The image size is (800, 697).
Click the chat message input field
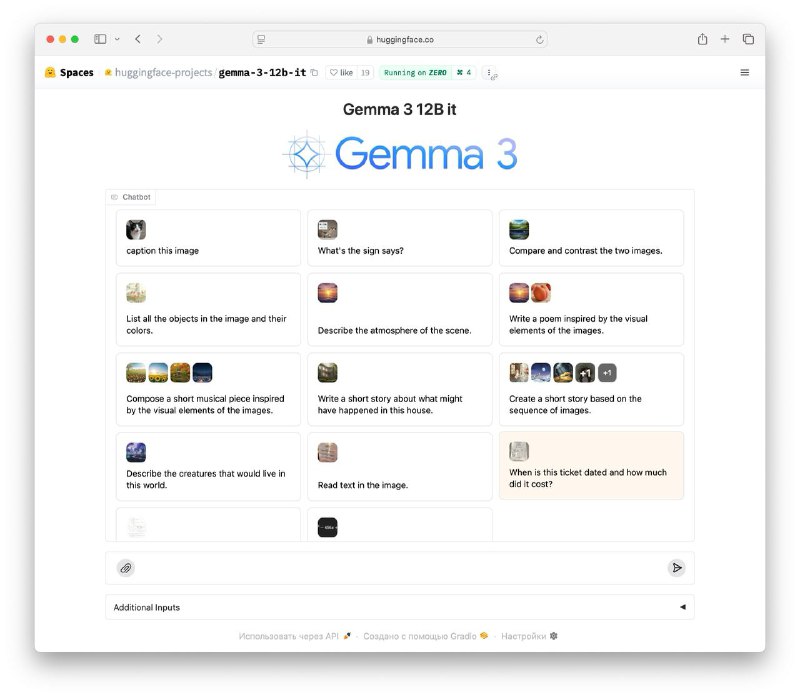[401, 568]
